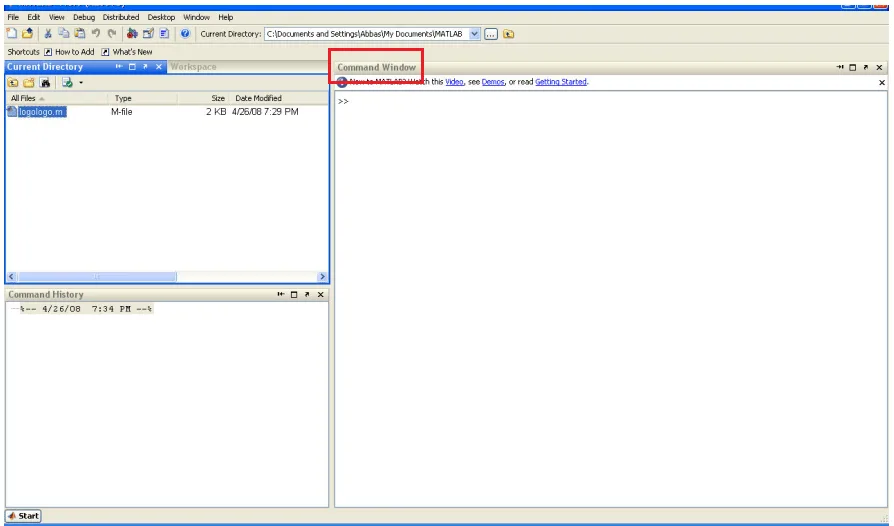
Task: Open the Edit menu
Action: (34, 17)
